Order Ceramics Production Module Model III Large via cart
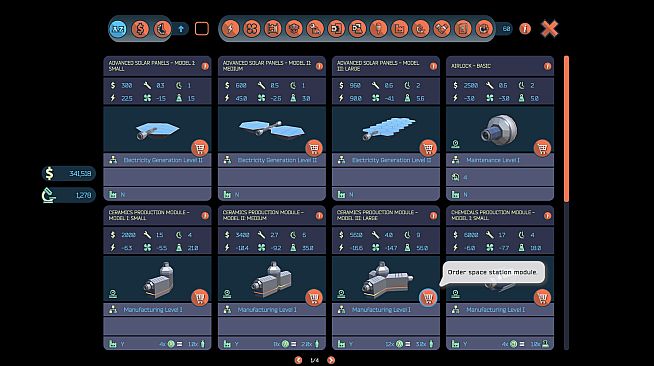 (428, 297)
